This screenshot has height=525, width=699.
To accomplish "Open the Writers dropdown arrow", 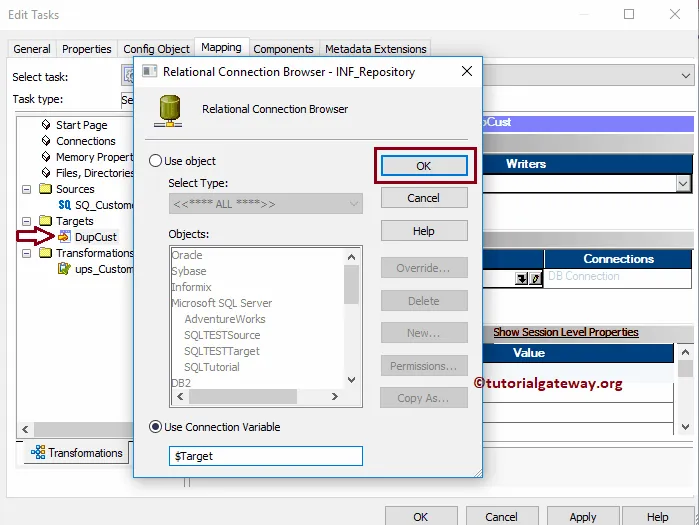I will click(x=683, y=183).
